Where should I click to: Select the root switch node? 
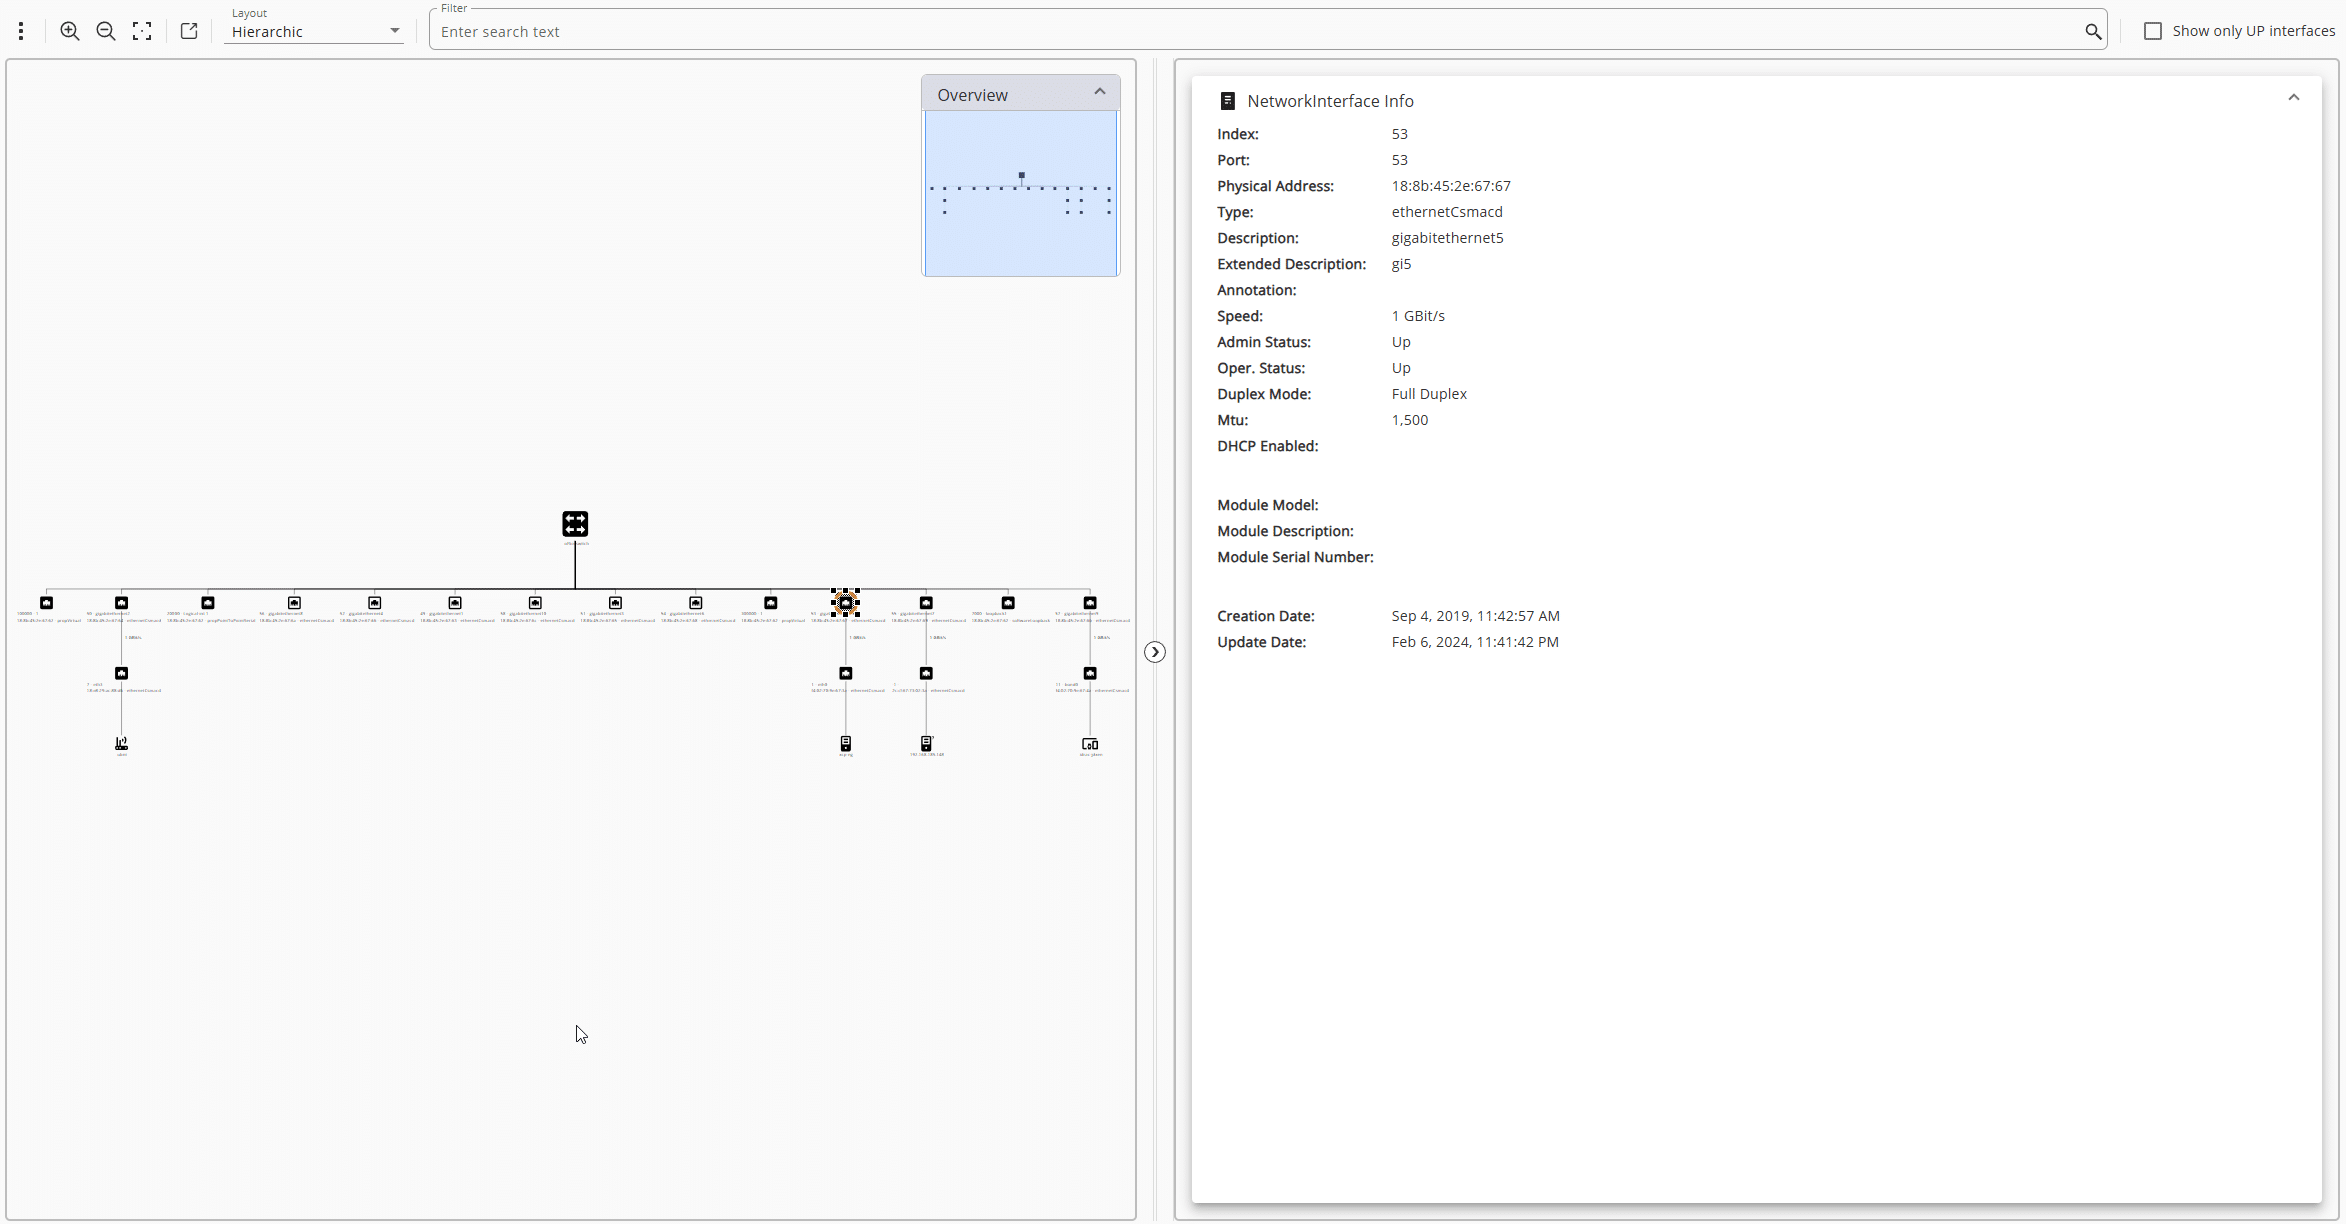pyautogui.click(x=575, y=524)
